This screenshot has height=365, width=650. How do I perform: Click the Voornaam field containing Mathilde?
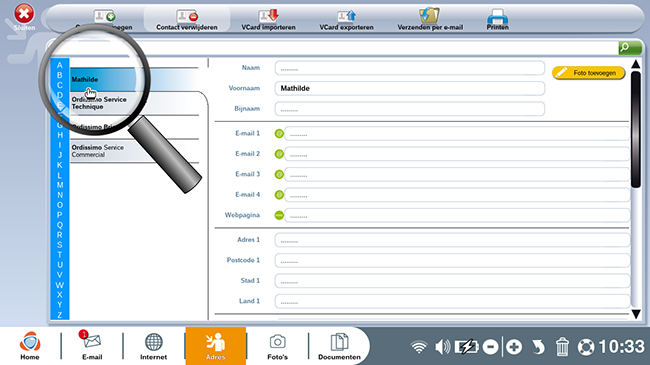point(410,88)
